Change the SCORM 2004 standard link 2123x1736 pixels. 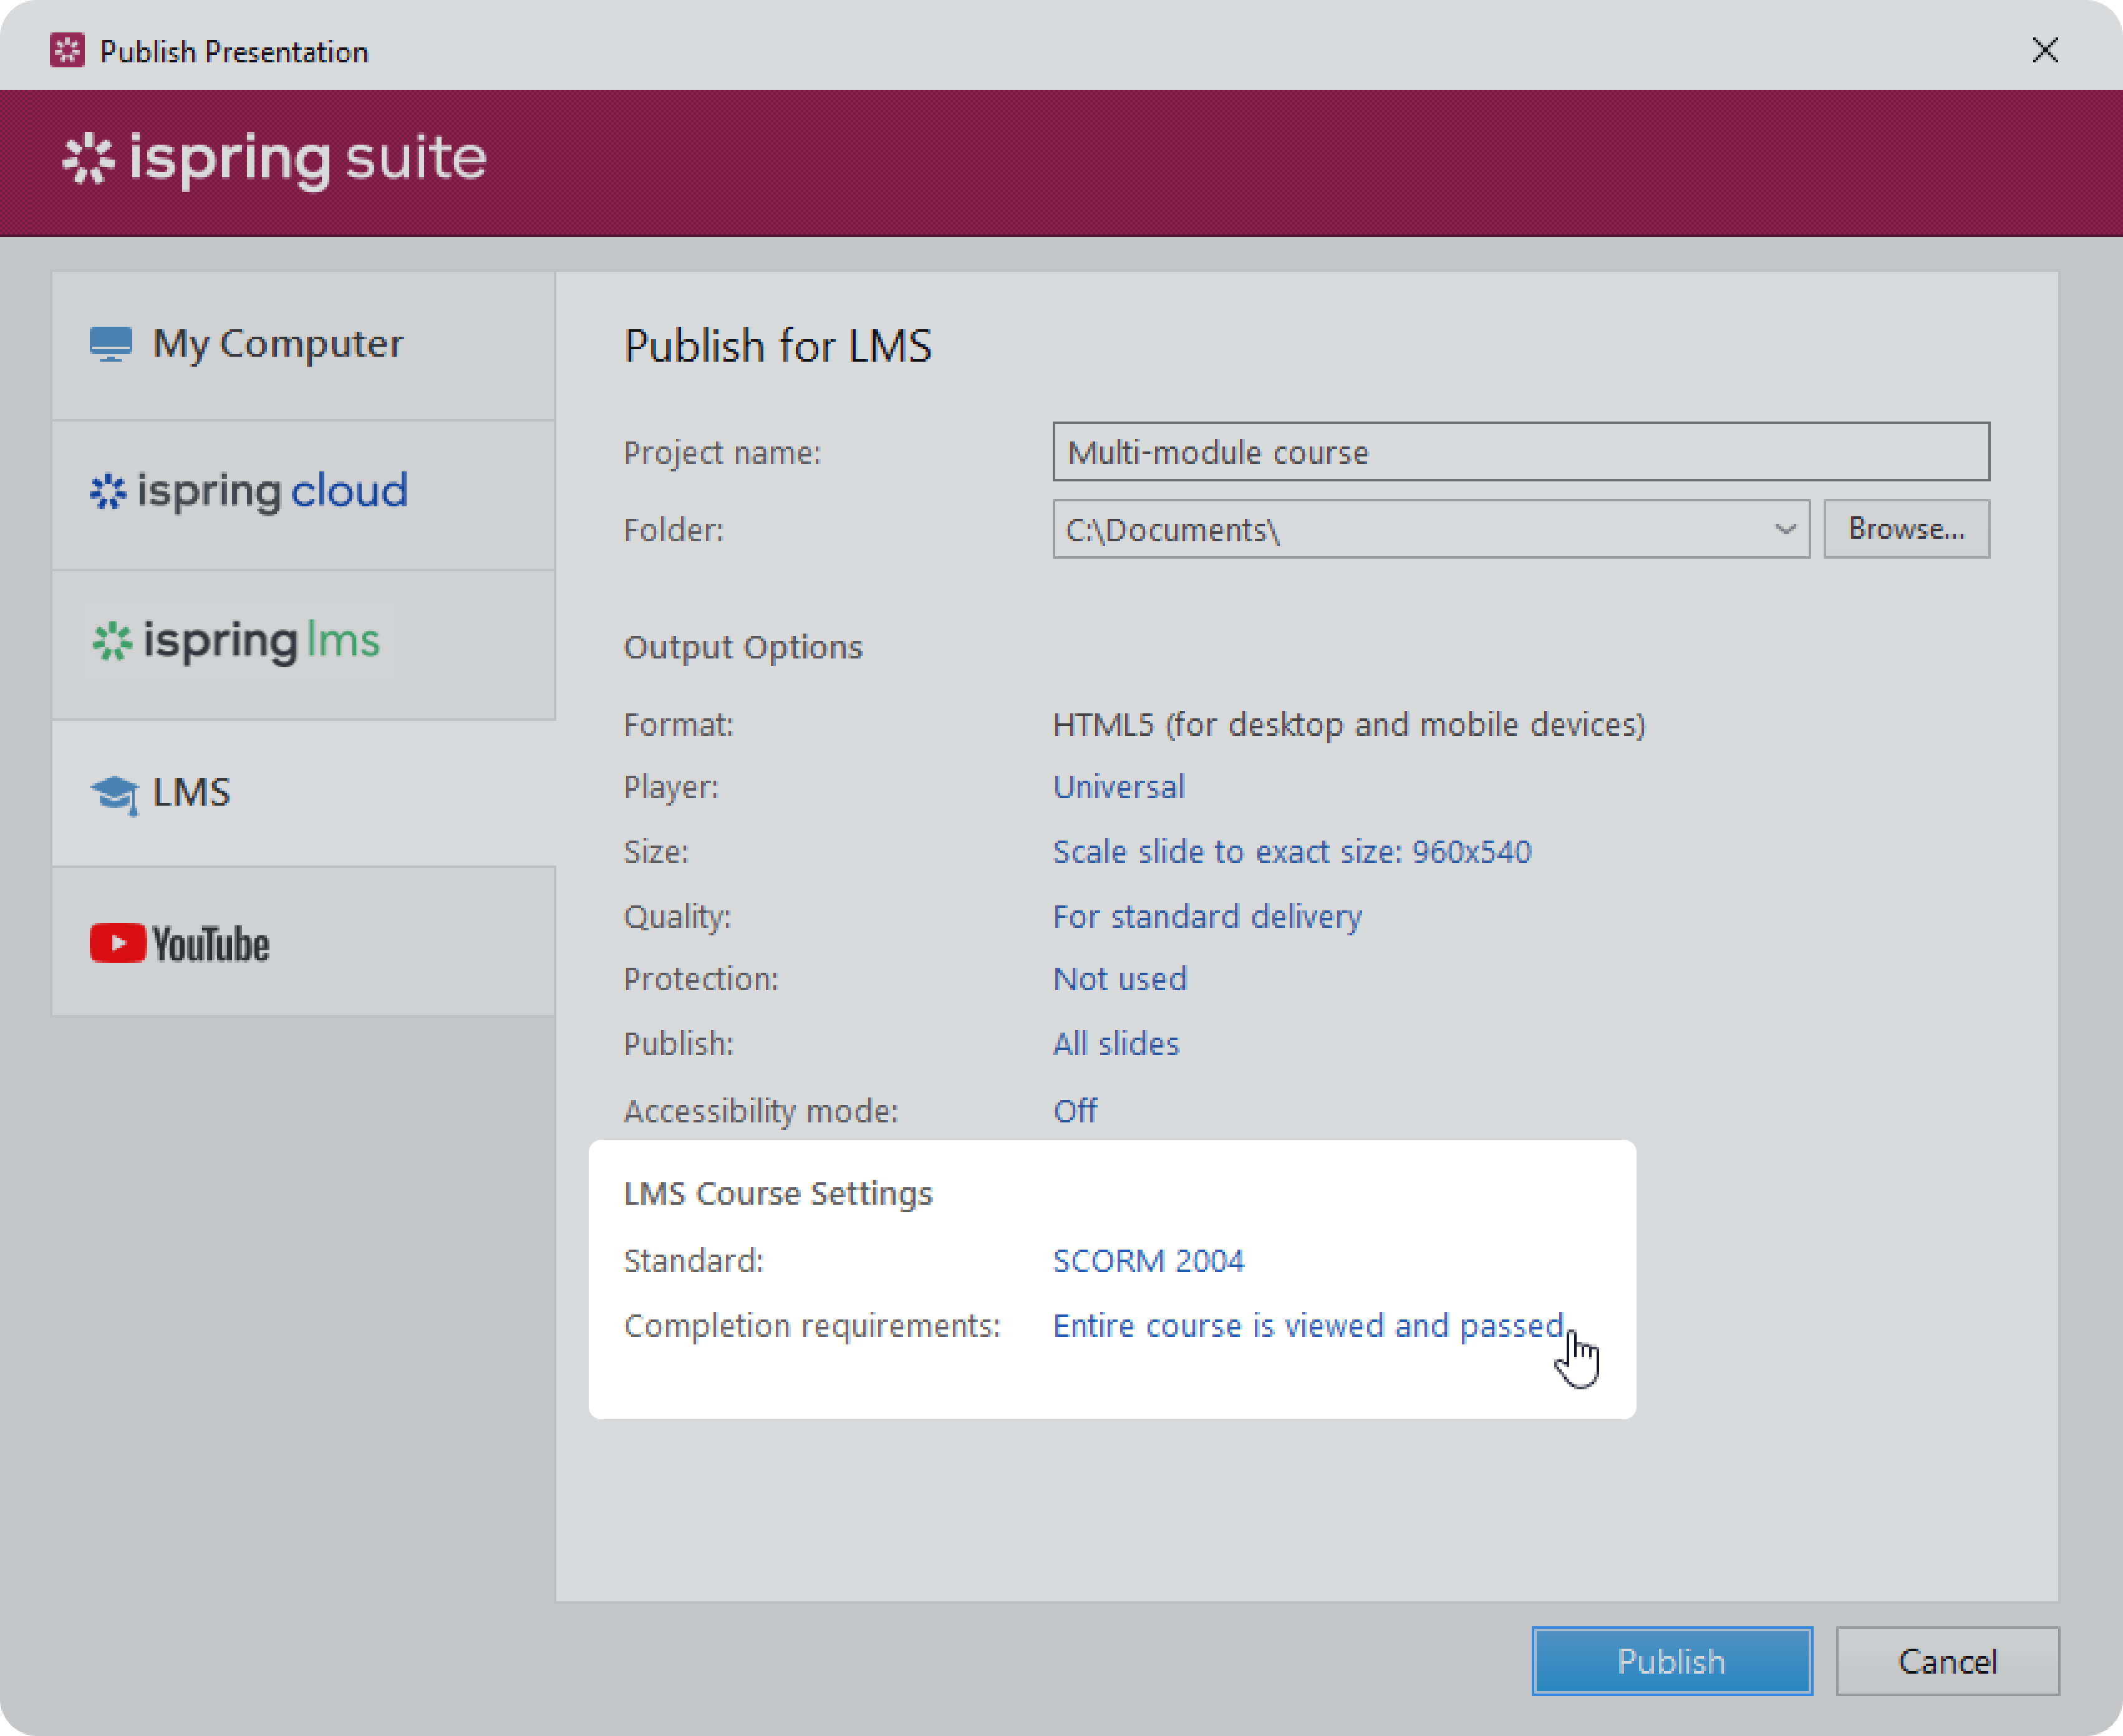click(x=1148, y=1260)
